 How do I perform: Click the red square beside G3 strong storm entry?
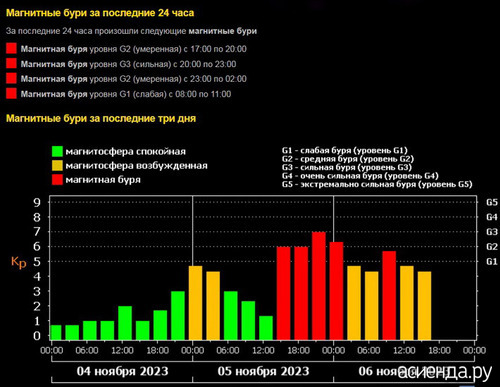point(11,63)
